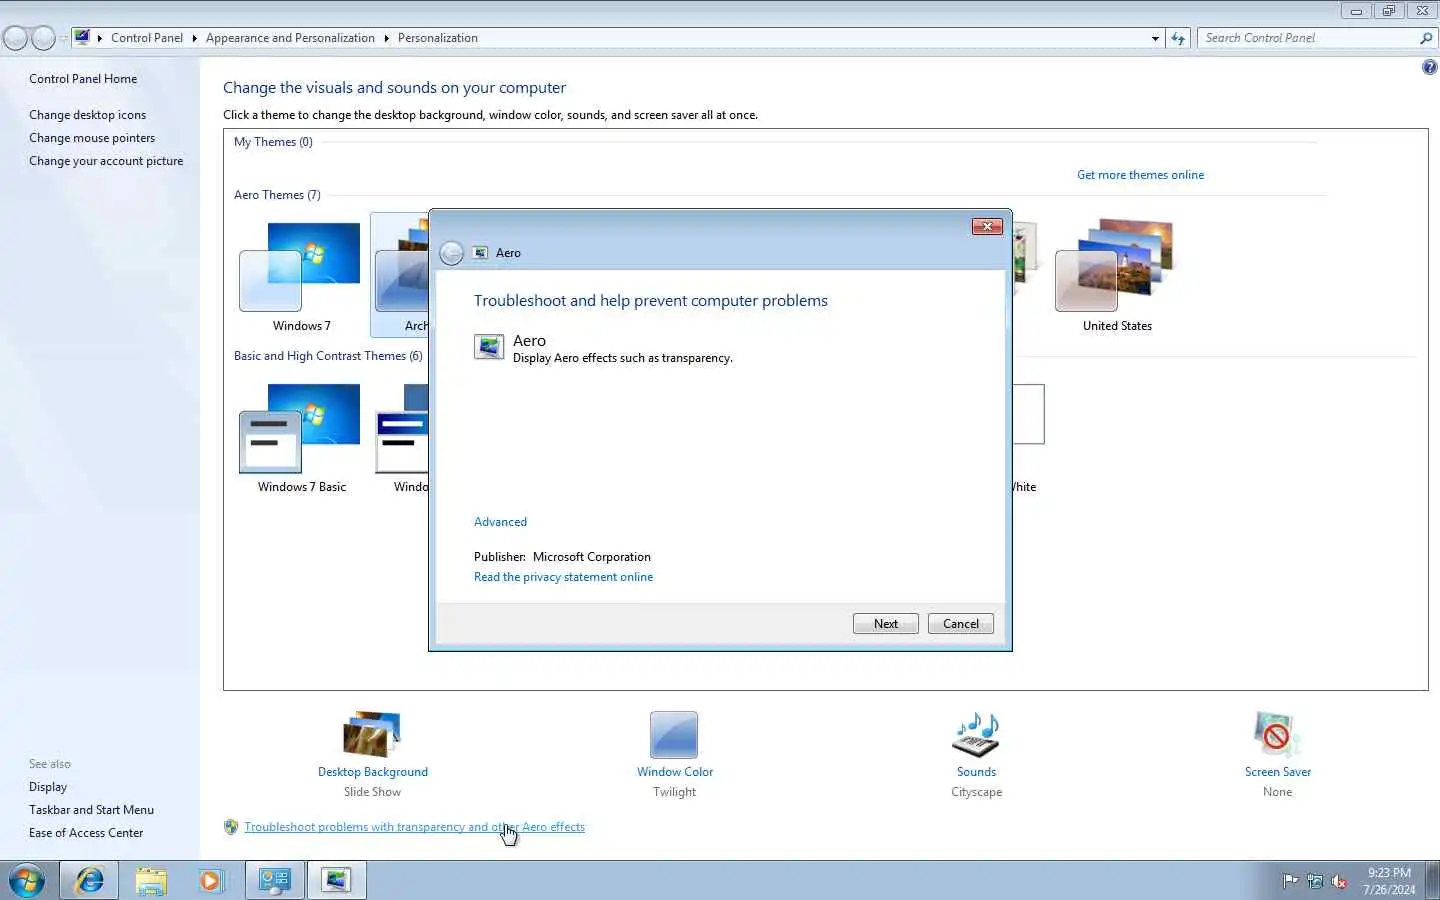The height and width of the screenshot is (900, 1440).
Task: Open Screen Saver settings icon
Action: pyautogui.click(x=1277, y=735)
